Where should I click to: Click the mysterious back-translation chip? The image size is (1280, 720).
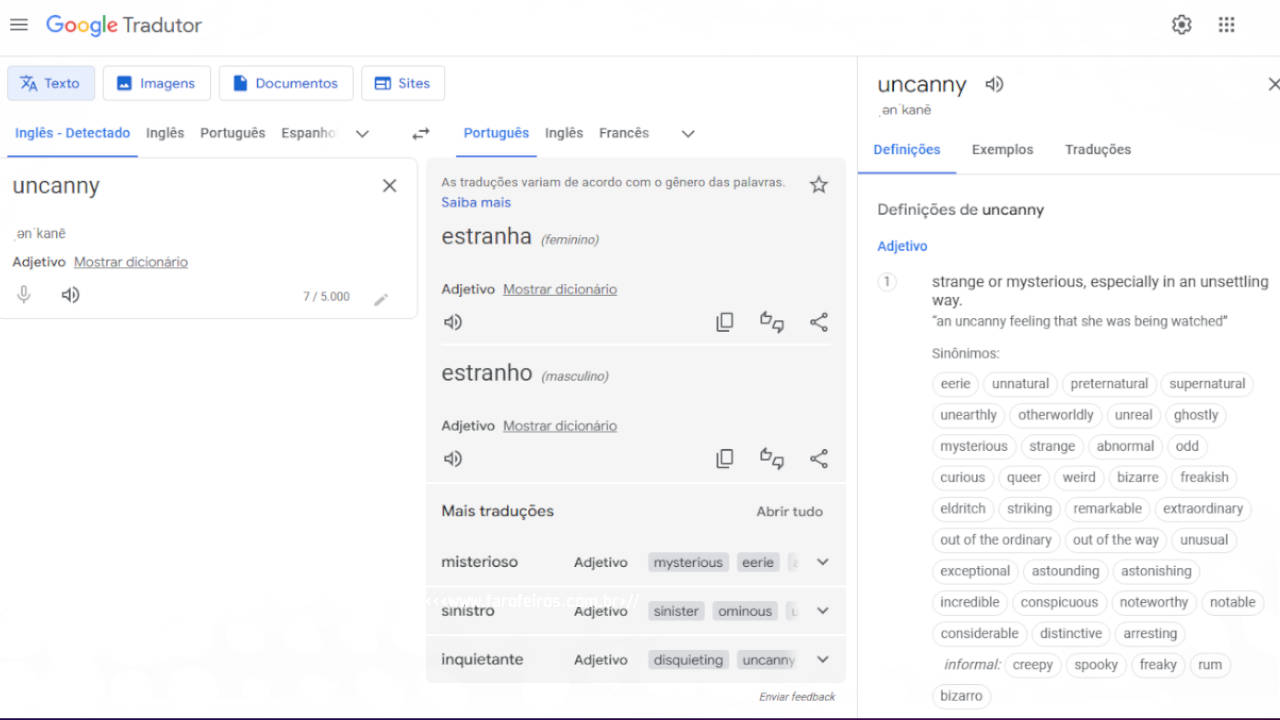tap(688, 563)
